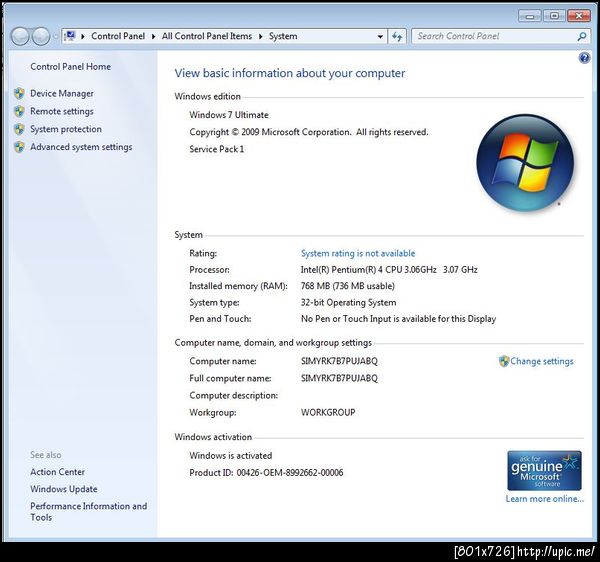Click the magnifier search icon
Image resolution: width=600 pixels, height=562 pixels.
point(582,36)
